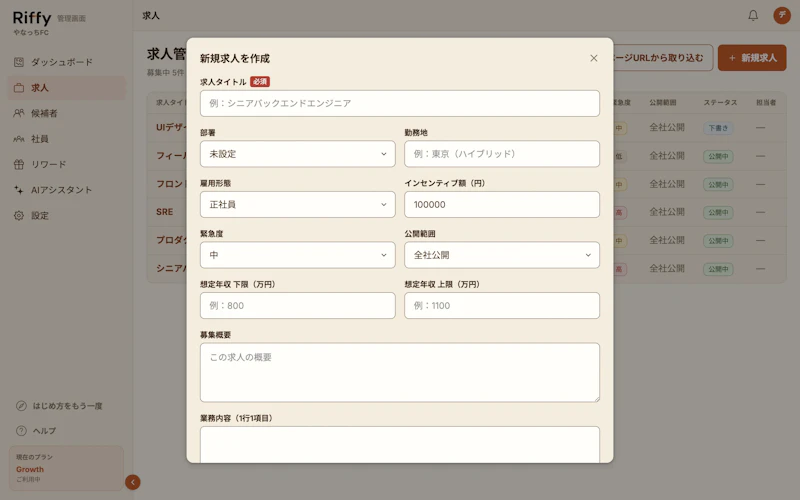
Task: Click the ステータス column header
Action: [x=720, y=103]
